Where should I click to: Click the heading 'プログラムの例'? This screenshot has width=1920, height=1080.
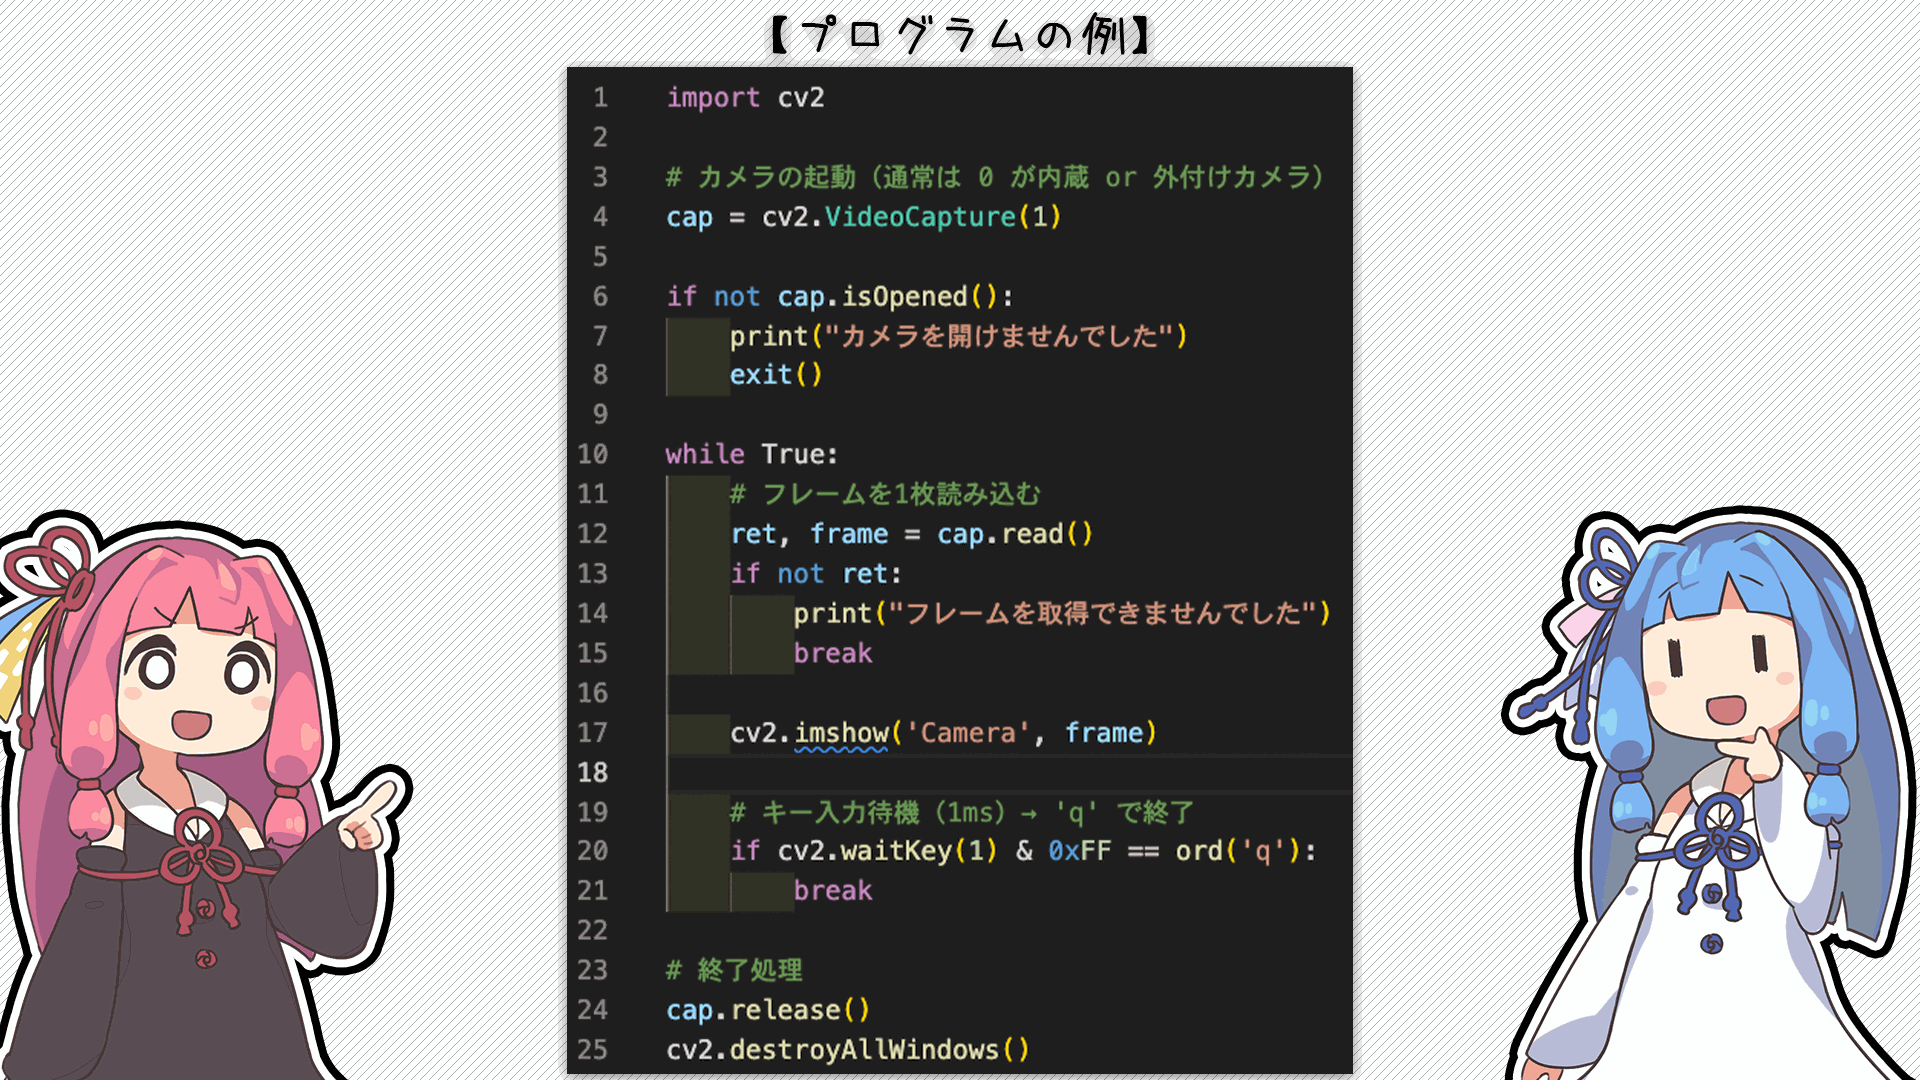pos(960,34)
